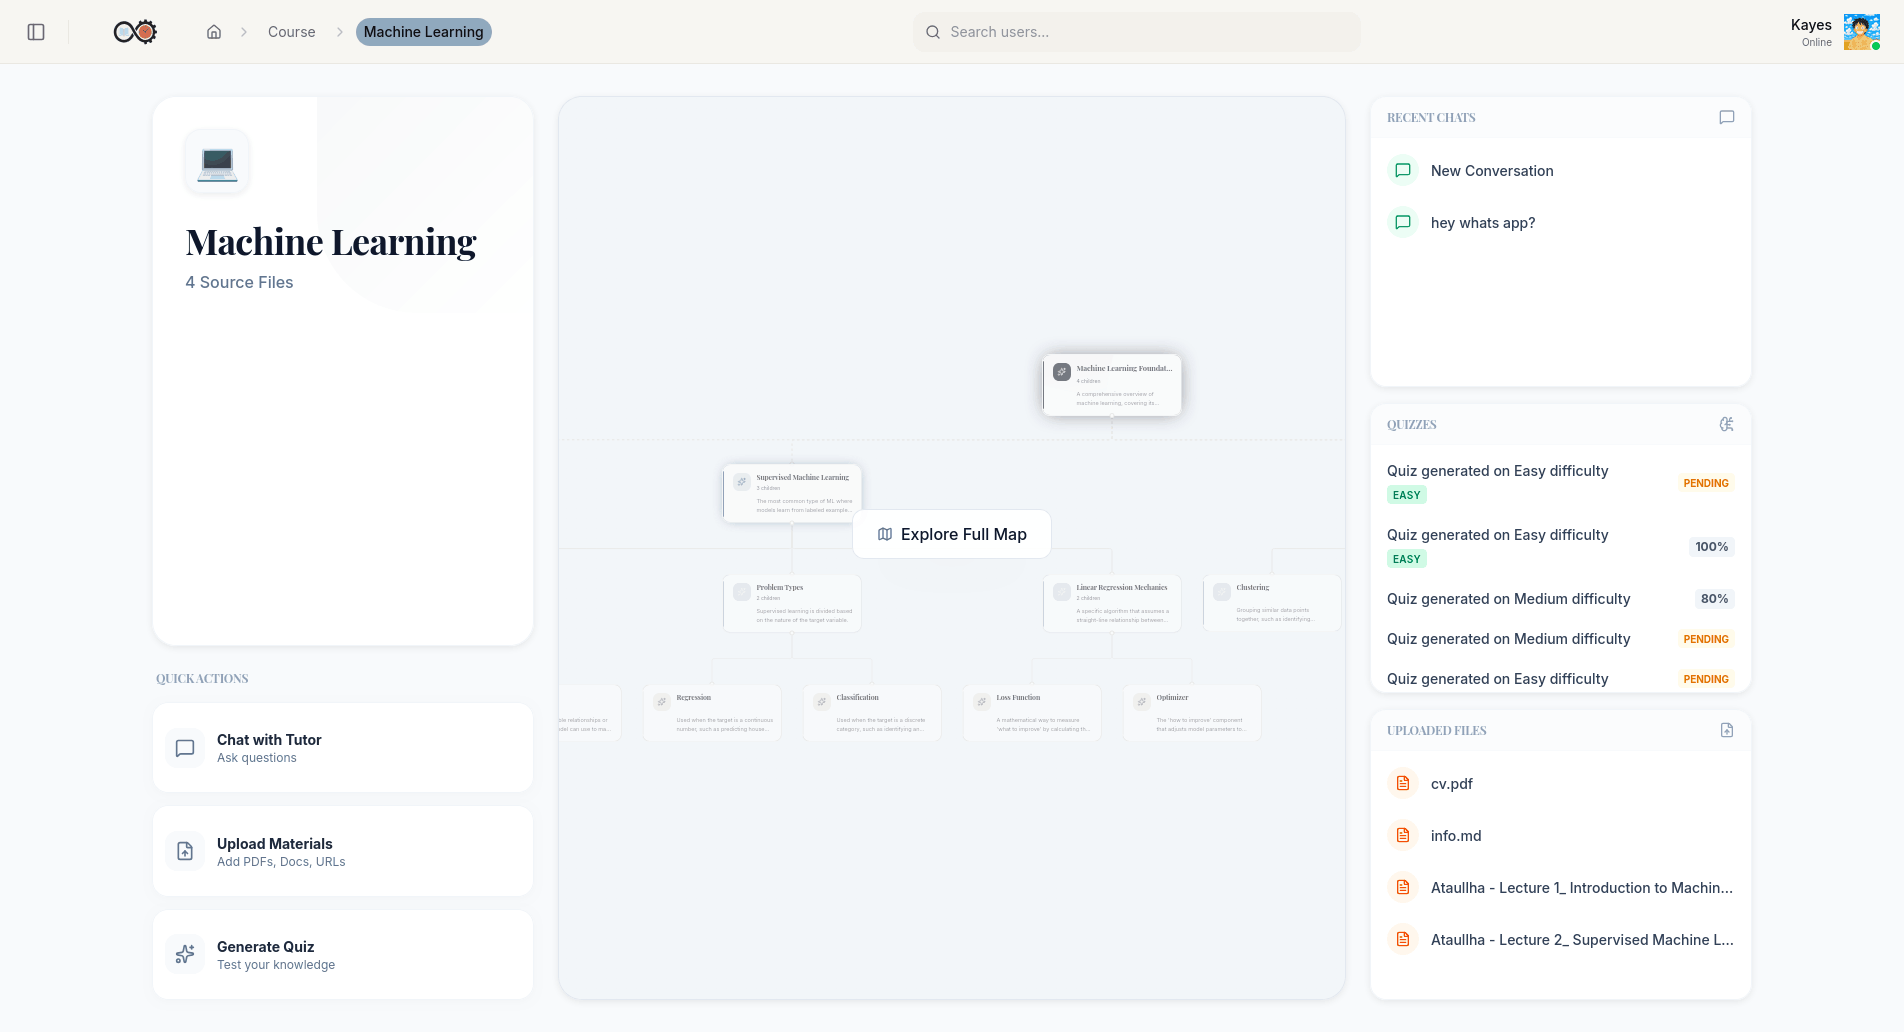Open Ataullha Lecture 1 Introduction file

(1560, 888)
